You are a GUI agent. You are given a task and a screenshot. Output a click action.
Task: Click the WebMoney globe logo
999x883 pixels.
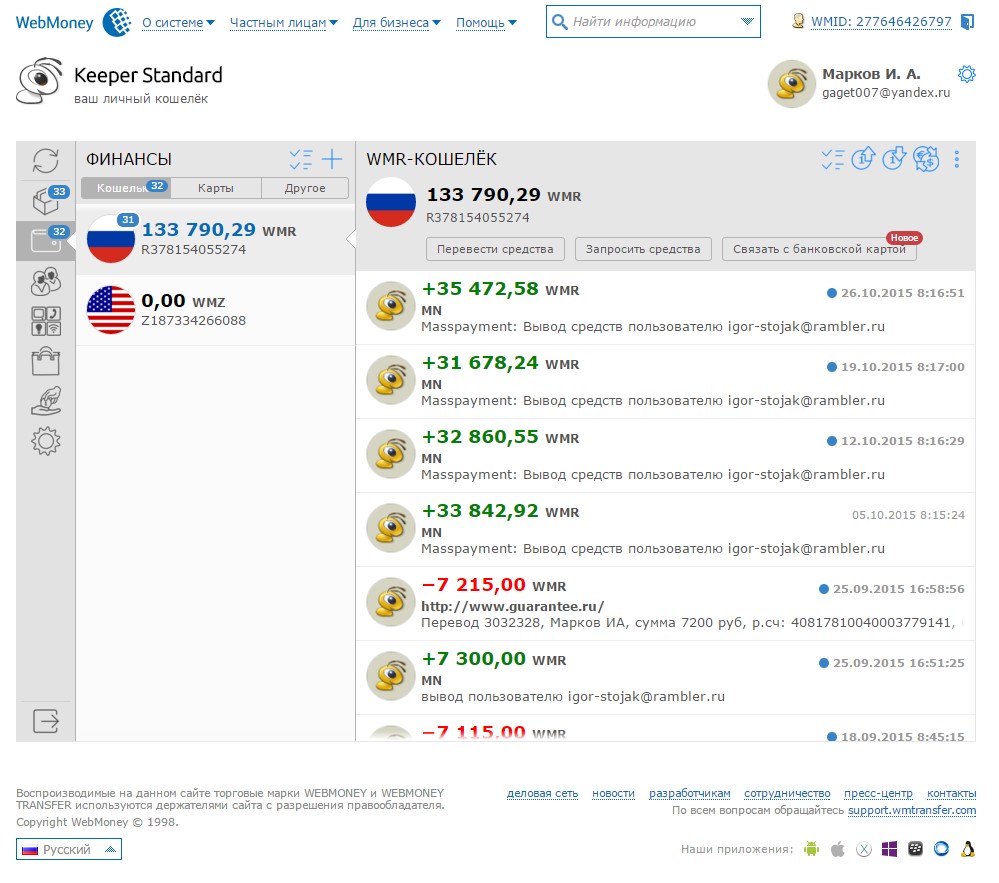tap(117, 22)
